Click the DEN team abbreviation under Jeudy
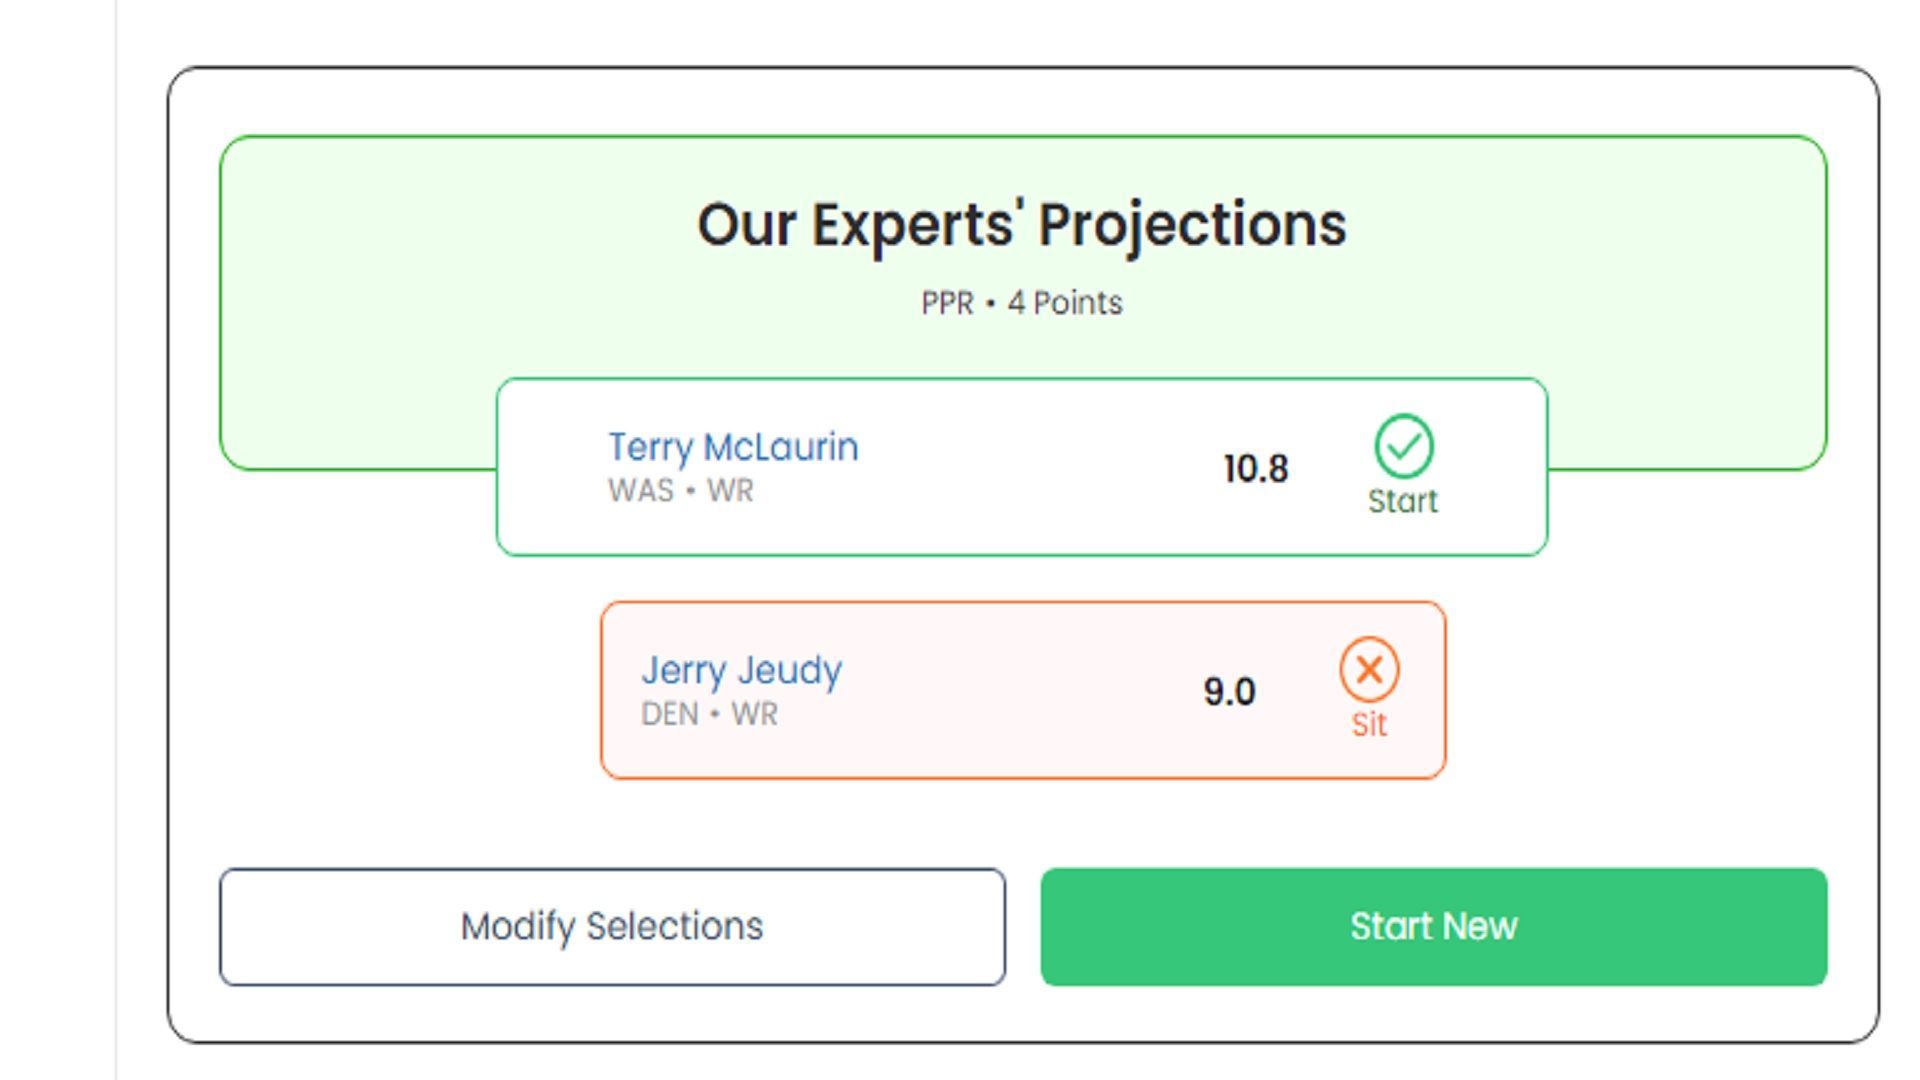 [669, 714]
